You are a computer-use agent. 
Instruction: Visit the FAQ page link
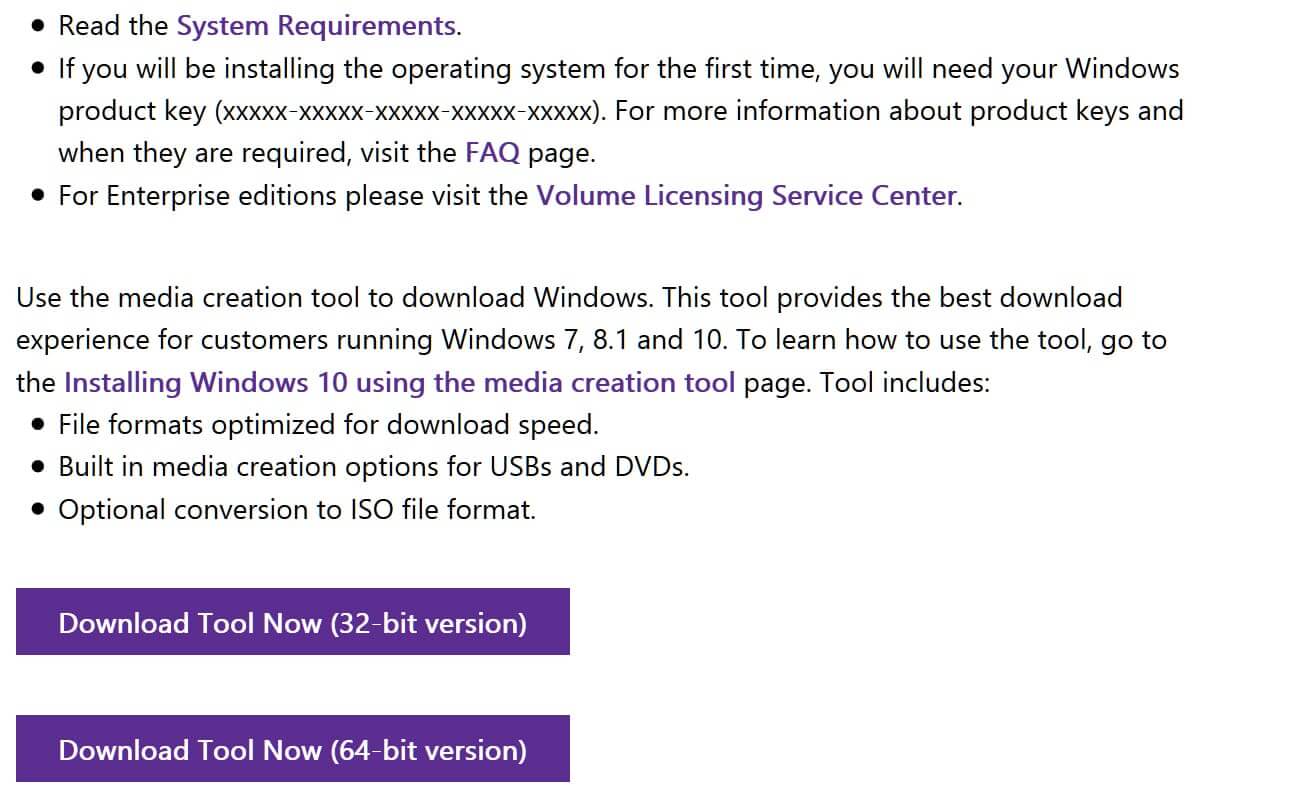click(492, 153)
